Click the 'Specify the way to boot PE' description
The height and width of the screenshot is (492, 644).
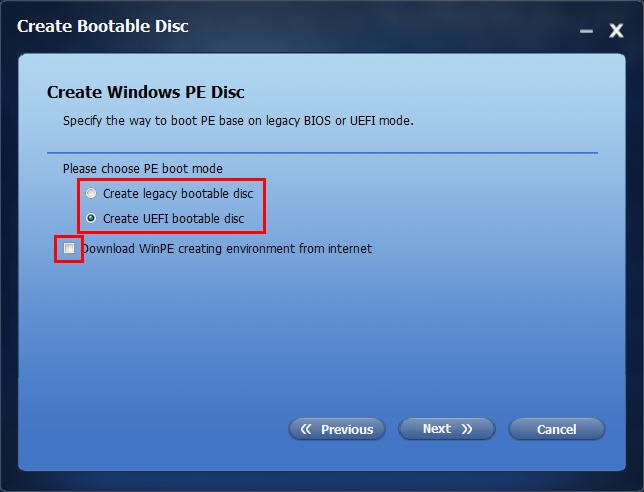coord(238,121)
